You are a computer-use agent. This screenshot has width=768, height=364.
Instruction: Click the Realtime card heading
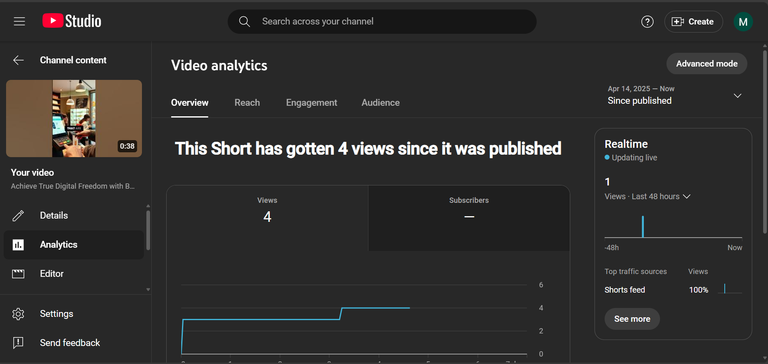[626, 144]
